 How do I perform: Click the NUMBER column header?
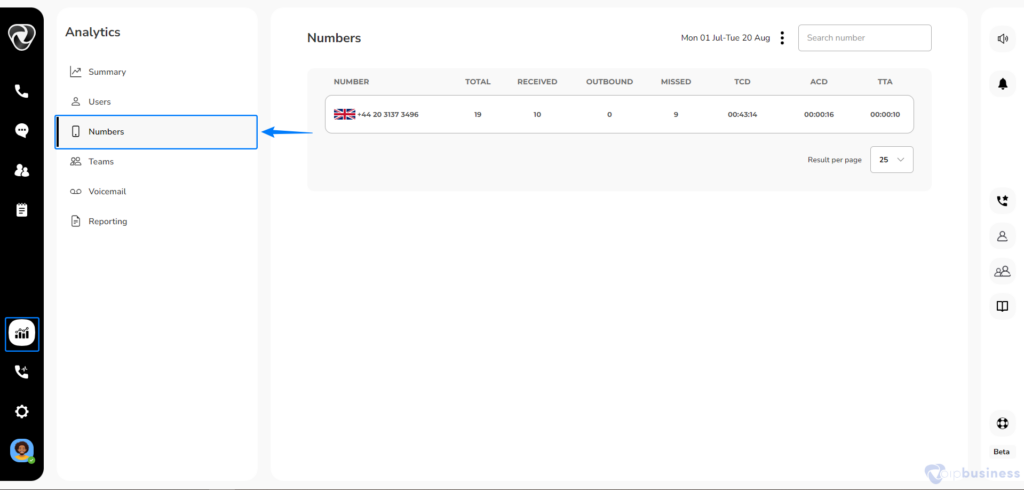(x=351, y=82)
